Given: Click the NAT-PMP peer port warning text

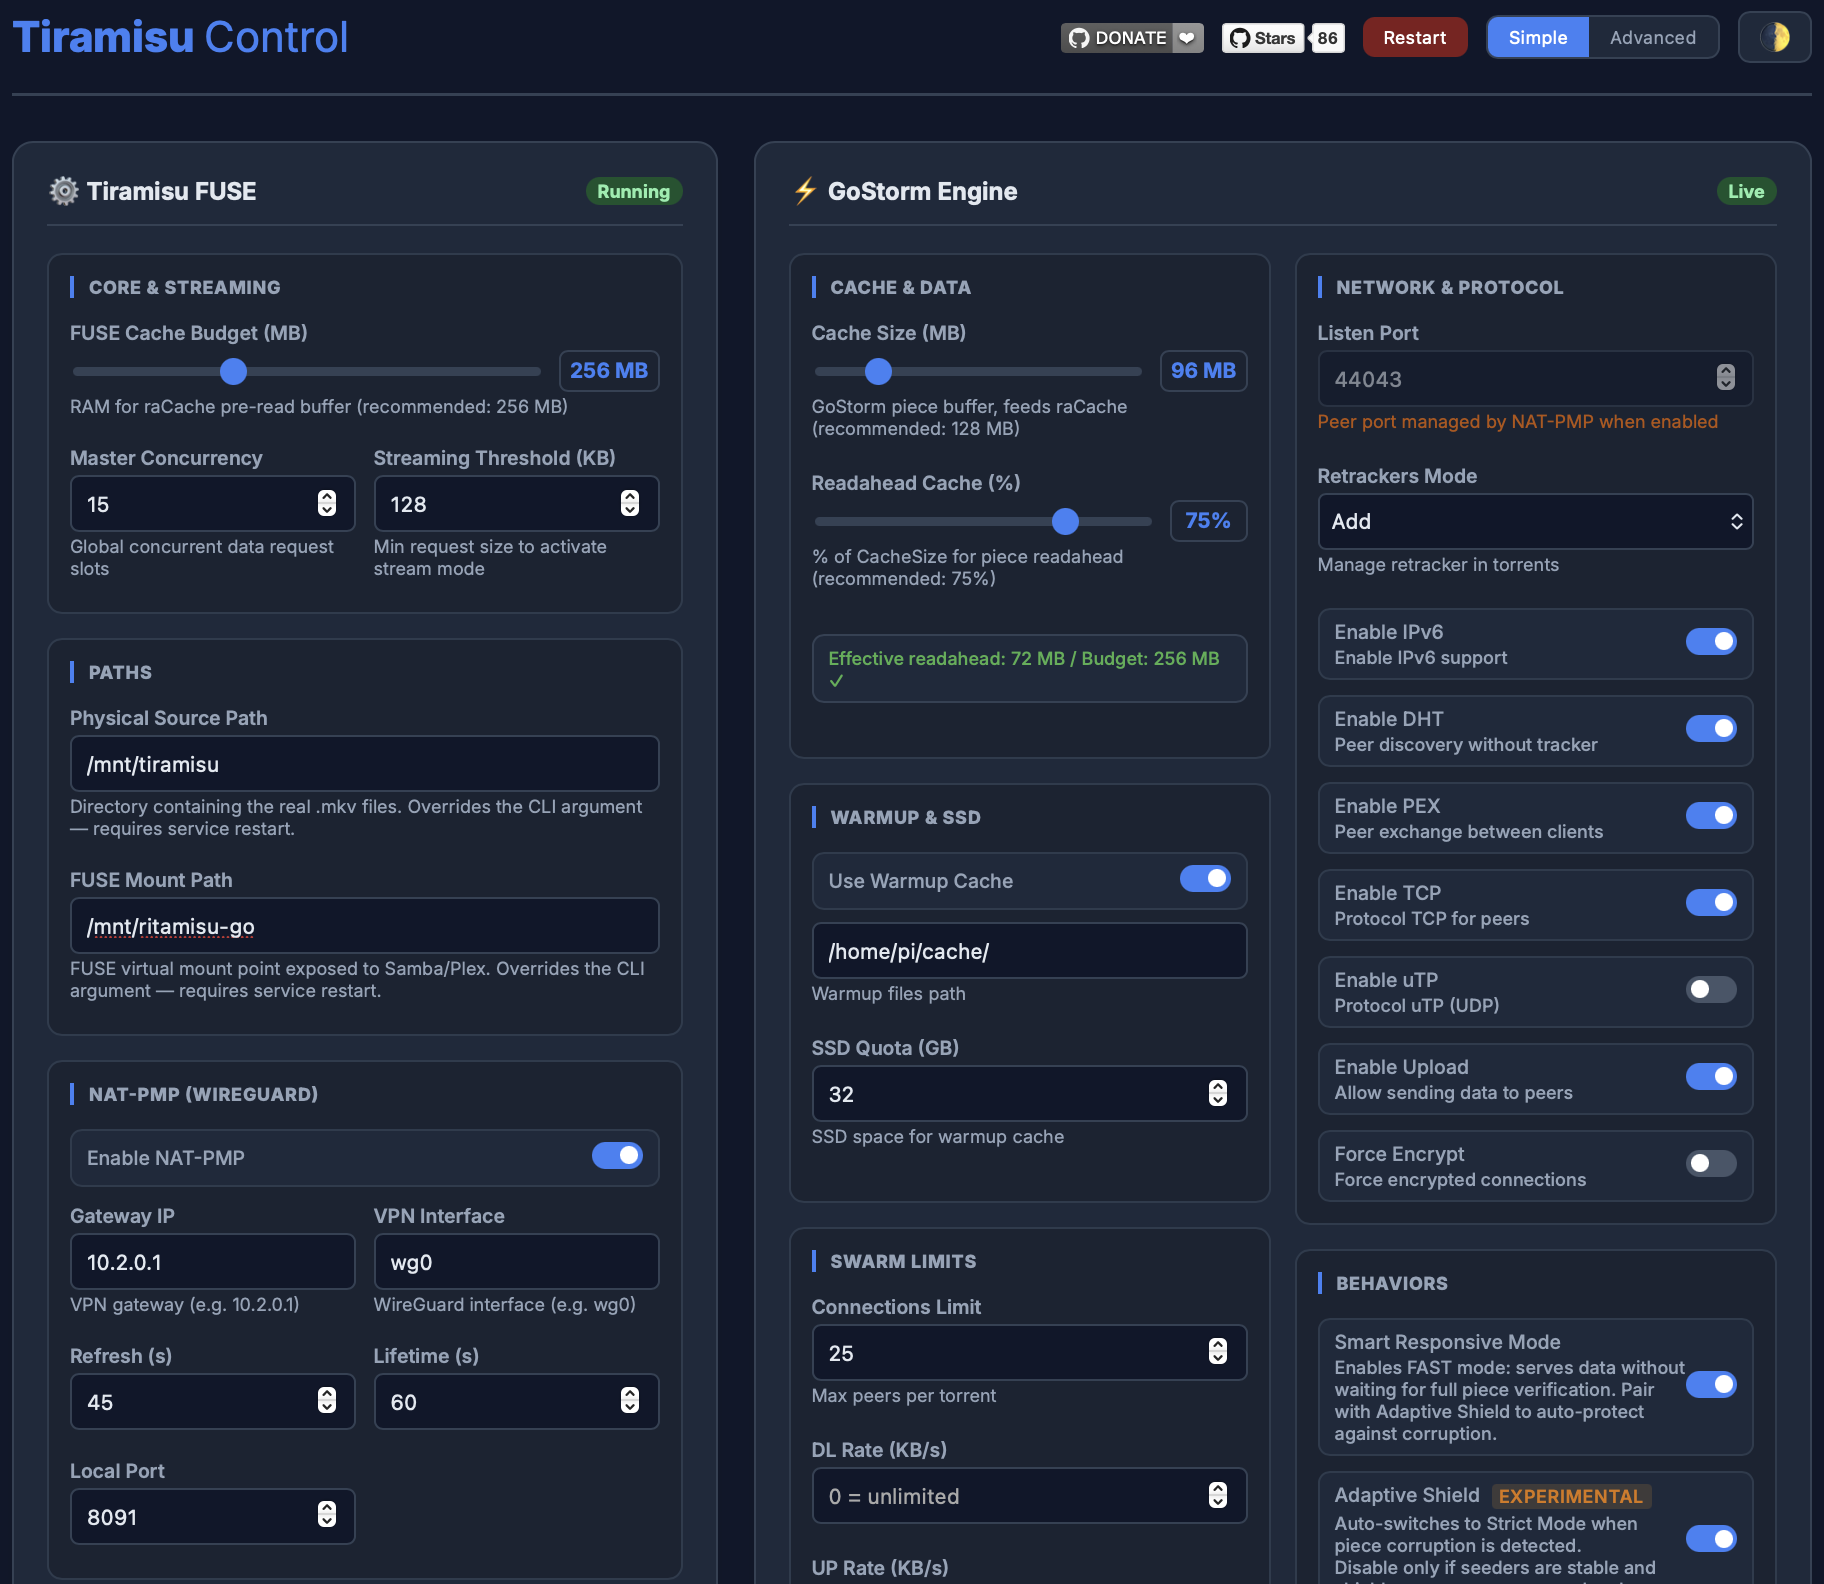Looking at the screenshot, I should tap(1517, 422).
